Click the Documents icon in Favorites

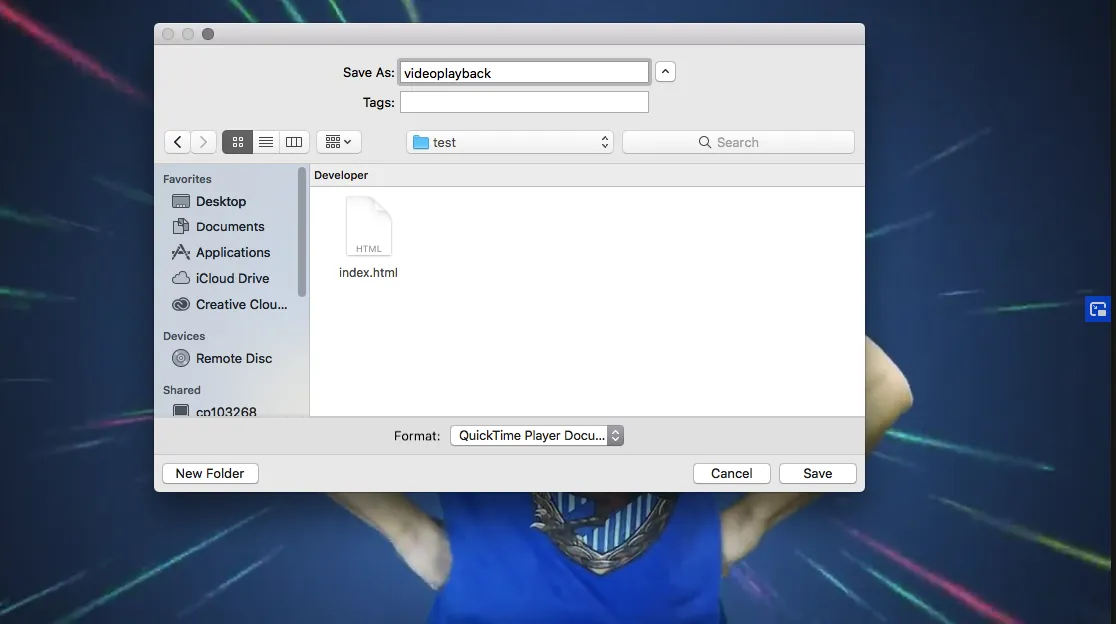[x=181, y=226]
